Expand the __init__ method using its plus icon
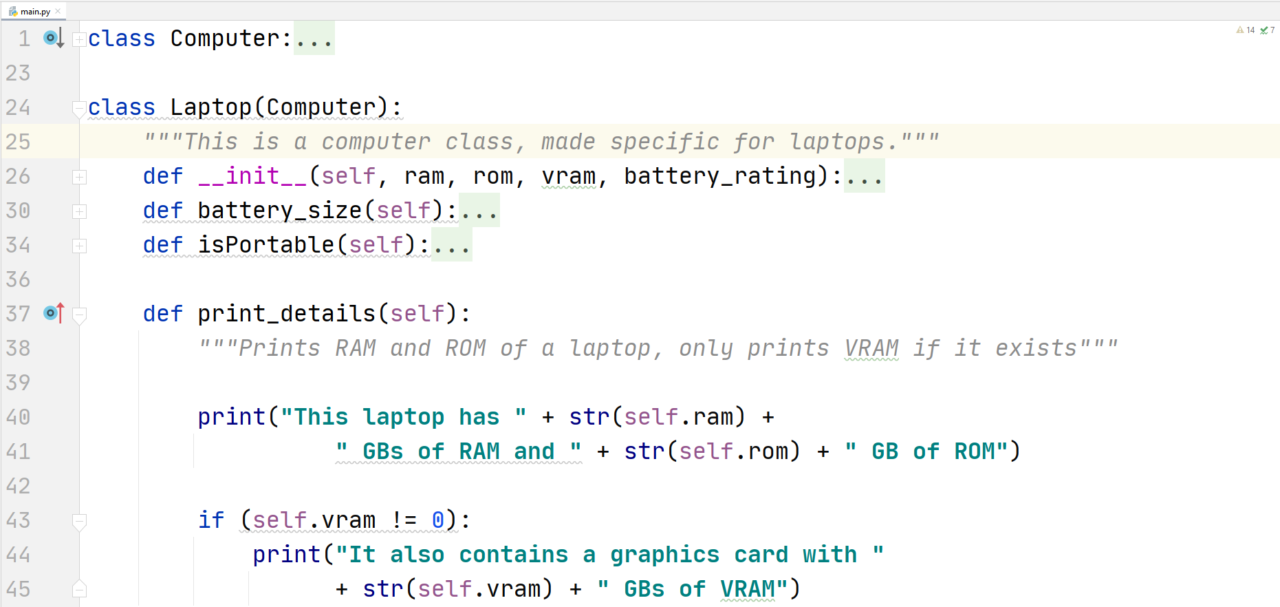The width and height of the screenshot is (1280, 607). tap(79, 175)
